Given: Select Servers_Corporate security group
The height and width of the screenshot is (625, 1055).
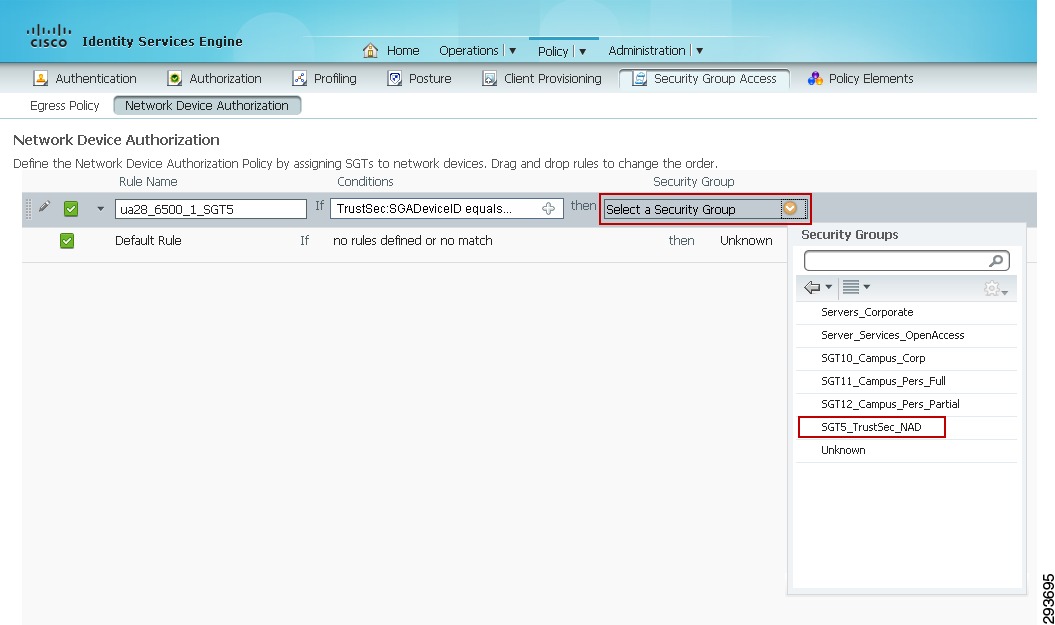Looking at the screenshot, I should click(x=906, y=313).
